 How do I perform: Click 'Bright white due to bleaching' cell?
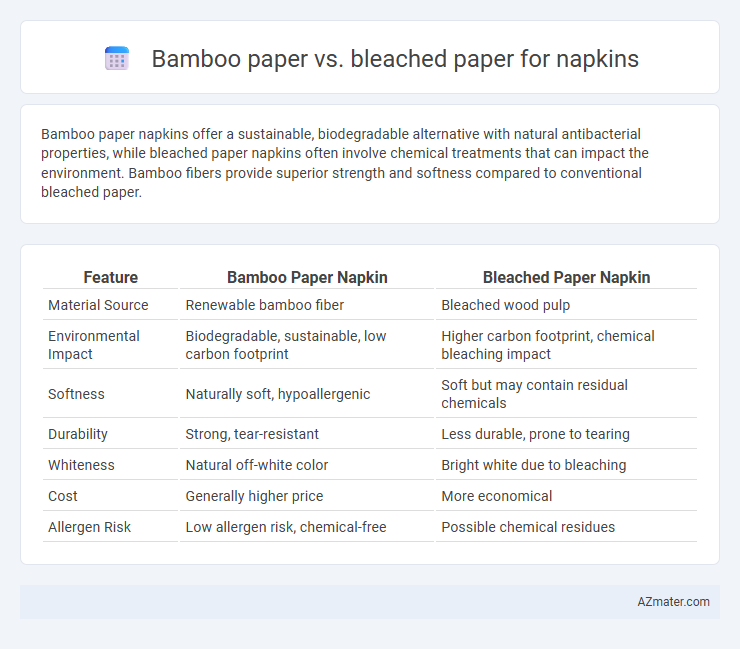coord(534,465)
